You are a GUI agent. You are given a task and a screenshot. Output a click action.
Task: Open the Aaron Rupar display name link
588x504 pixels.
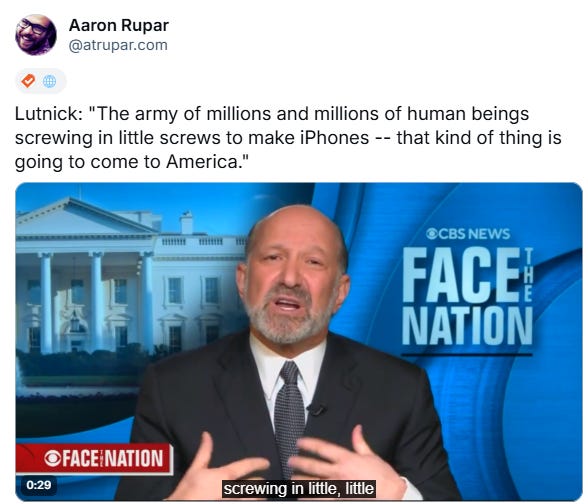click(118, 26)
